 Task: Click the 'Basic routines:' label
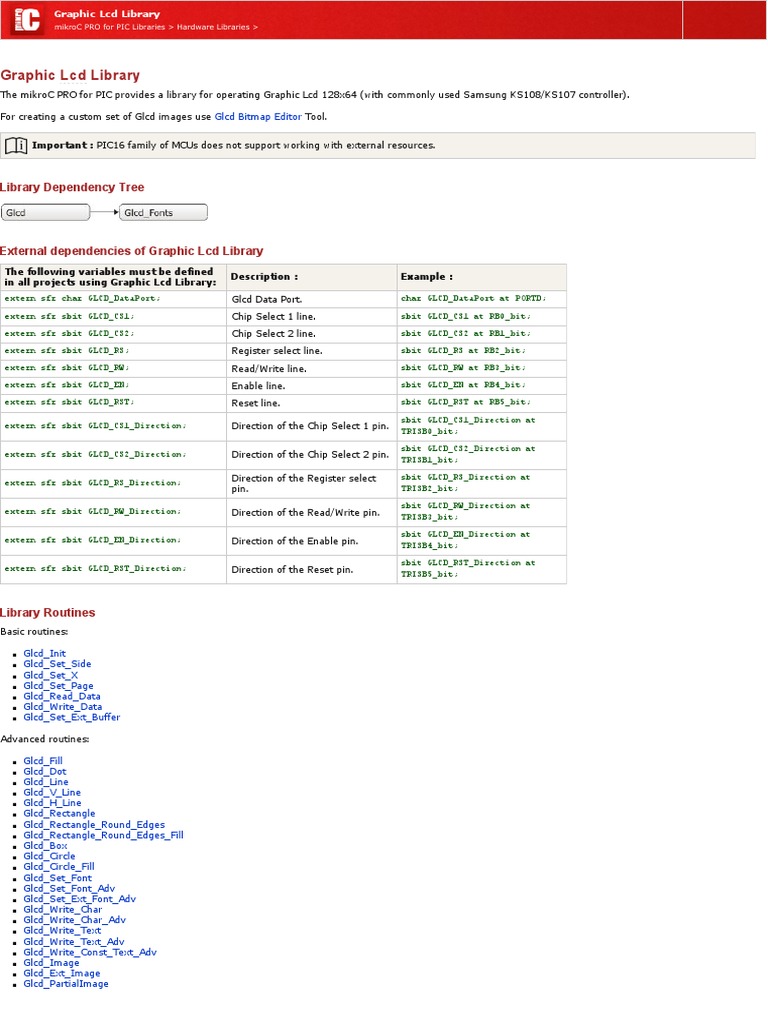(x=34, y=632)
